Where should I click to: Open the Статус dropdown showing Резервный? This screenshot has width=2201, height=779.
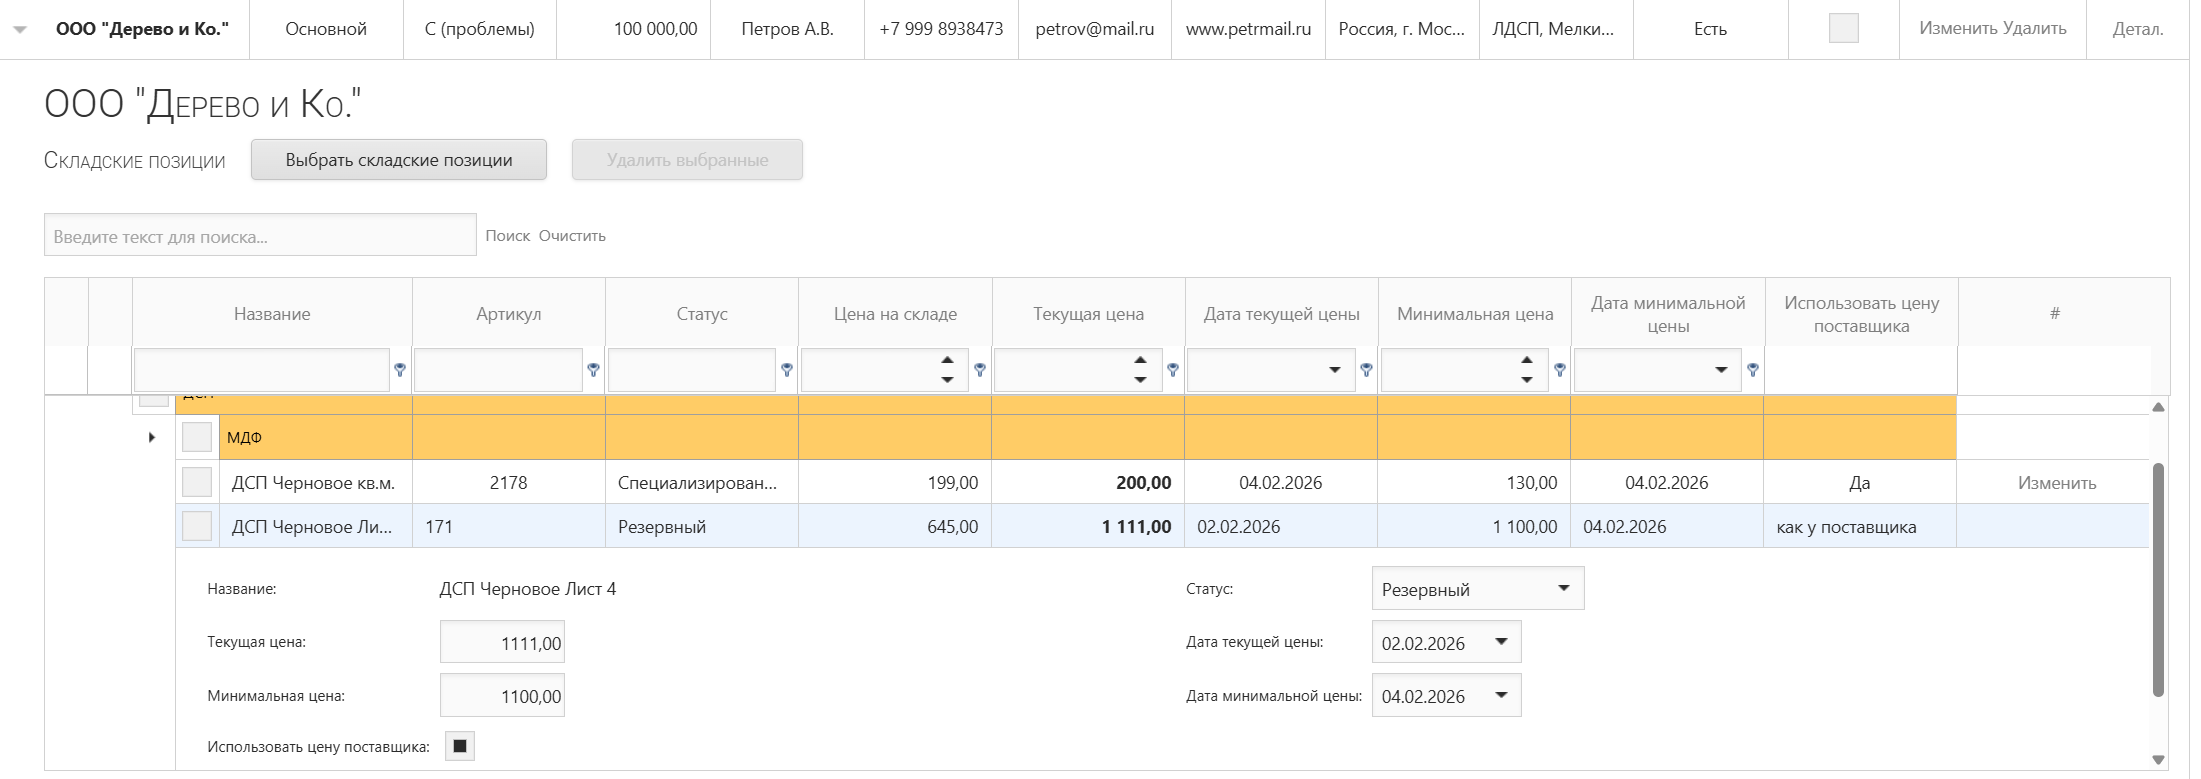(x=1477, y=589)
